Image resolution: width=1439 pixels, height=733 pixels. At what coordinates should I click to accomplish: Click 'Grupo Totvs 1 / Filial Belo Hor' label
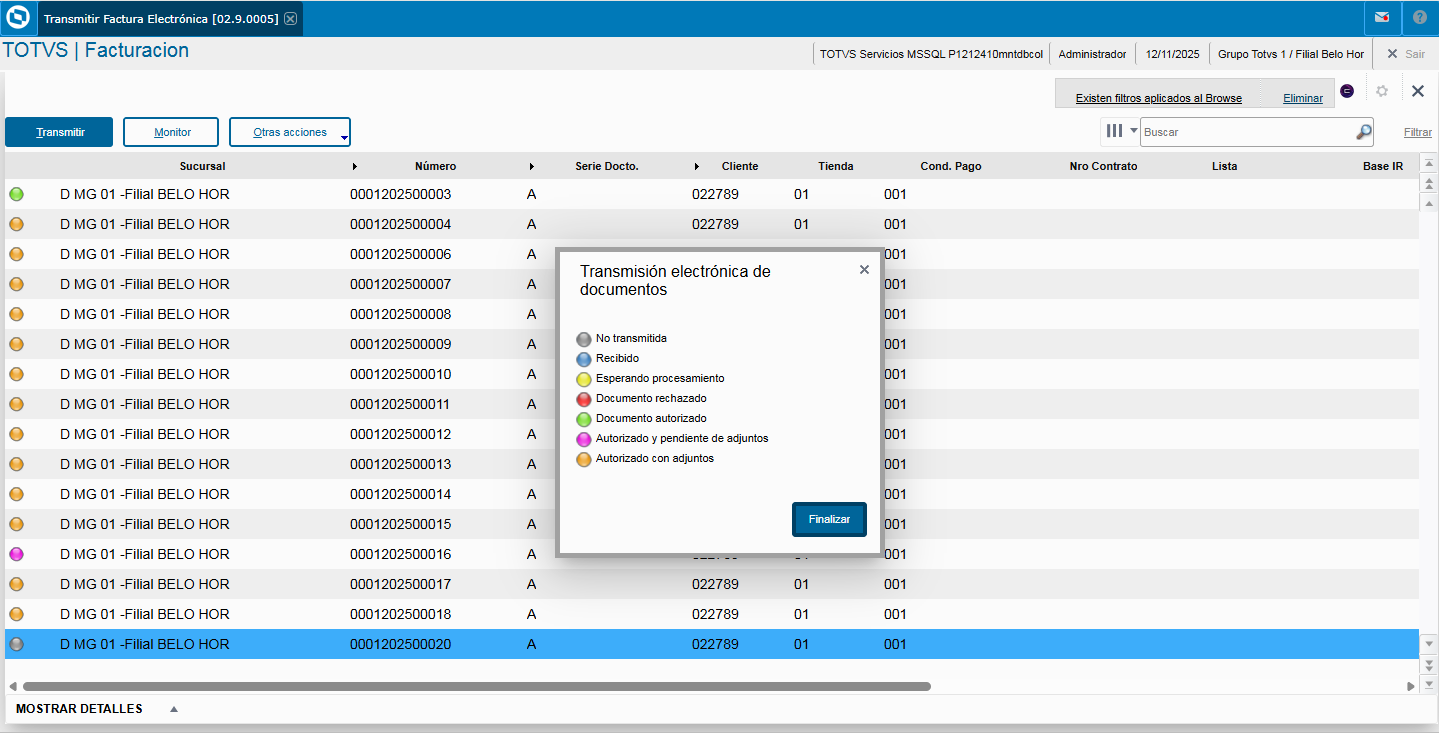pos(1291,54)
